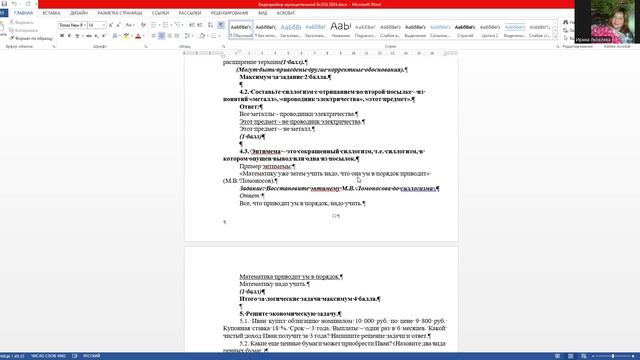This screenshot has width=640, height=360.
Task: Expand font color dropdown arrow
Action: [143, 36]
